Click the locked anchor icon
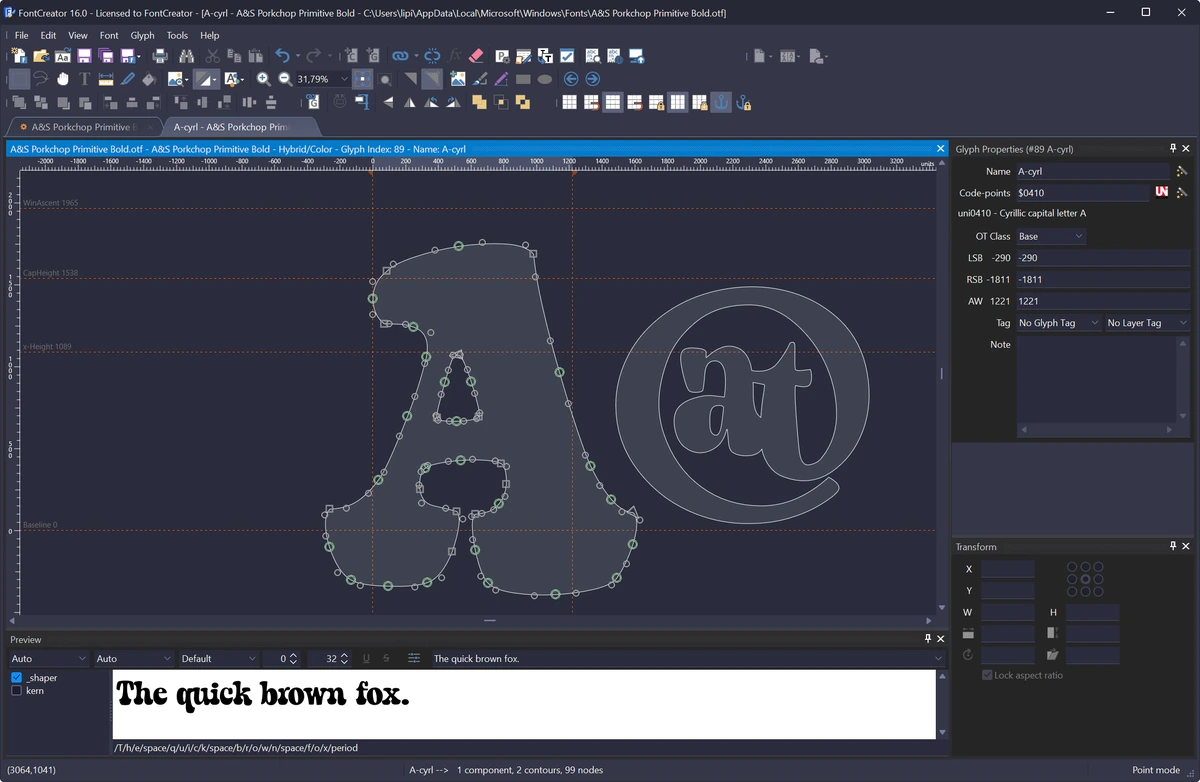1200x782 pixels. pyautogui.click(x=743, y=102)
